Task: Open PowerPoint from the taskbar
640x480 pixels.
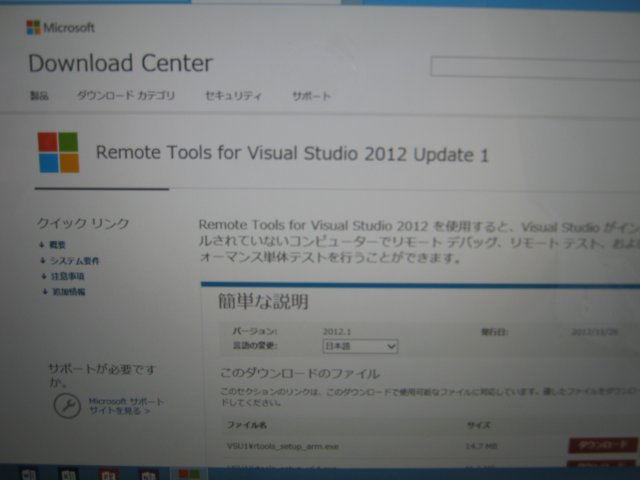Action: point(109,474)
